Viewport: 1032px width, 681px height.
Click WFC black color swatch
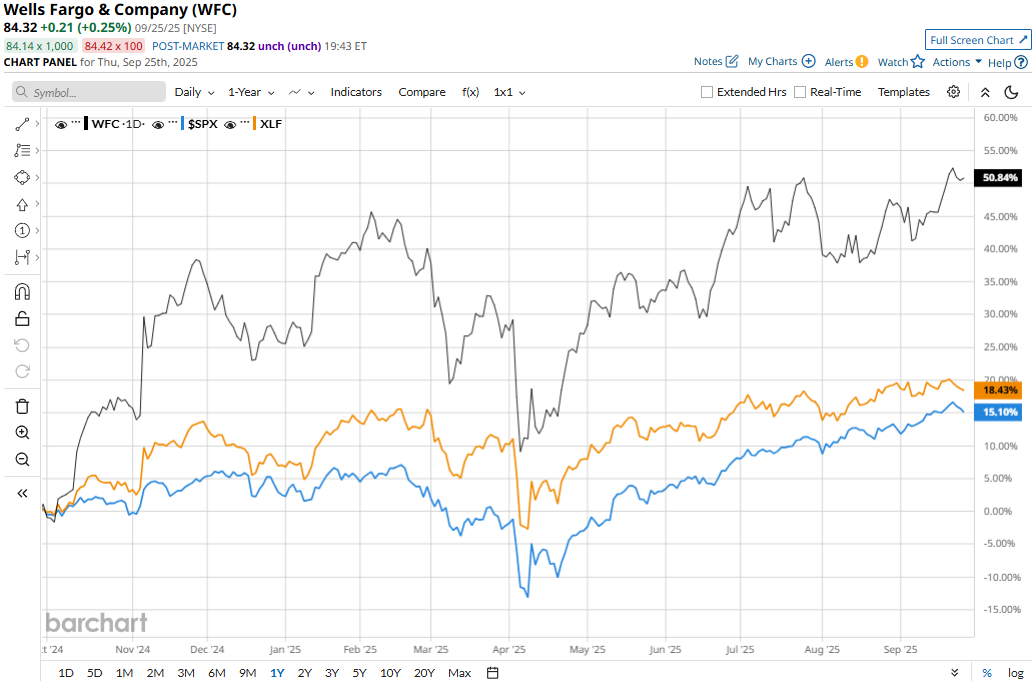point(87,124)
